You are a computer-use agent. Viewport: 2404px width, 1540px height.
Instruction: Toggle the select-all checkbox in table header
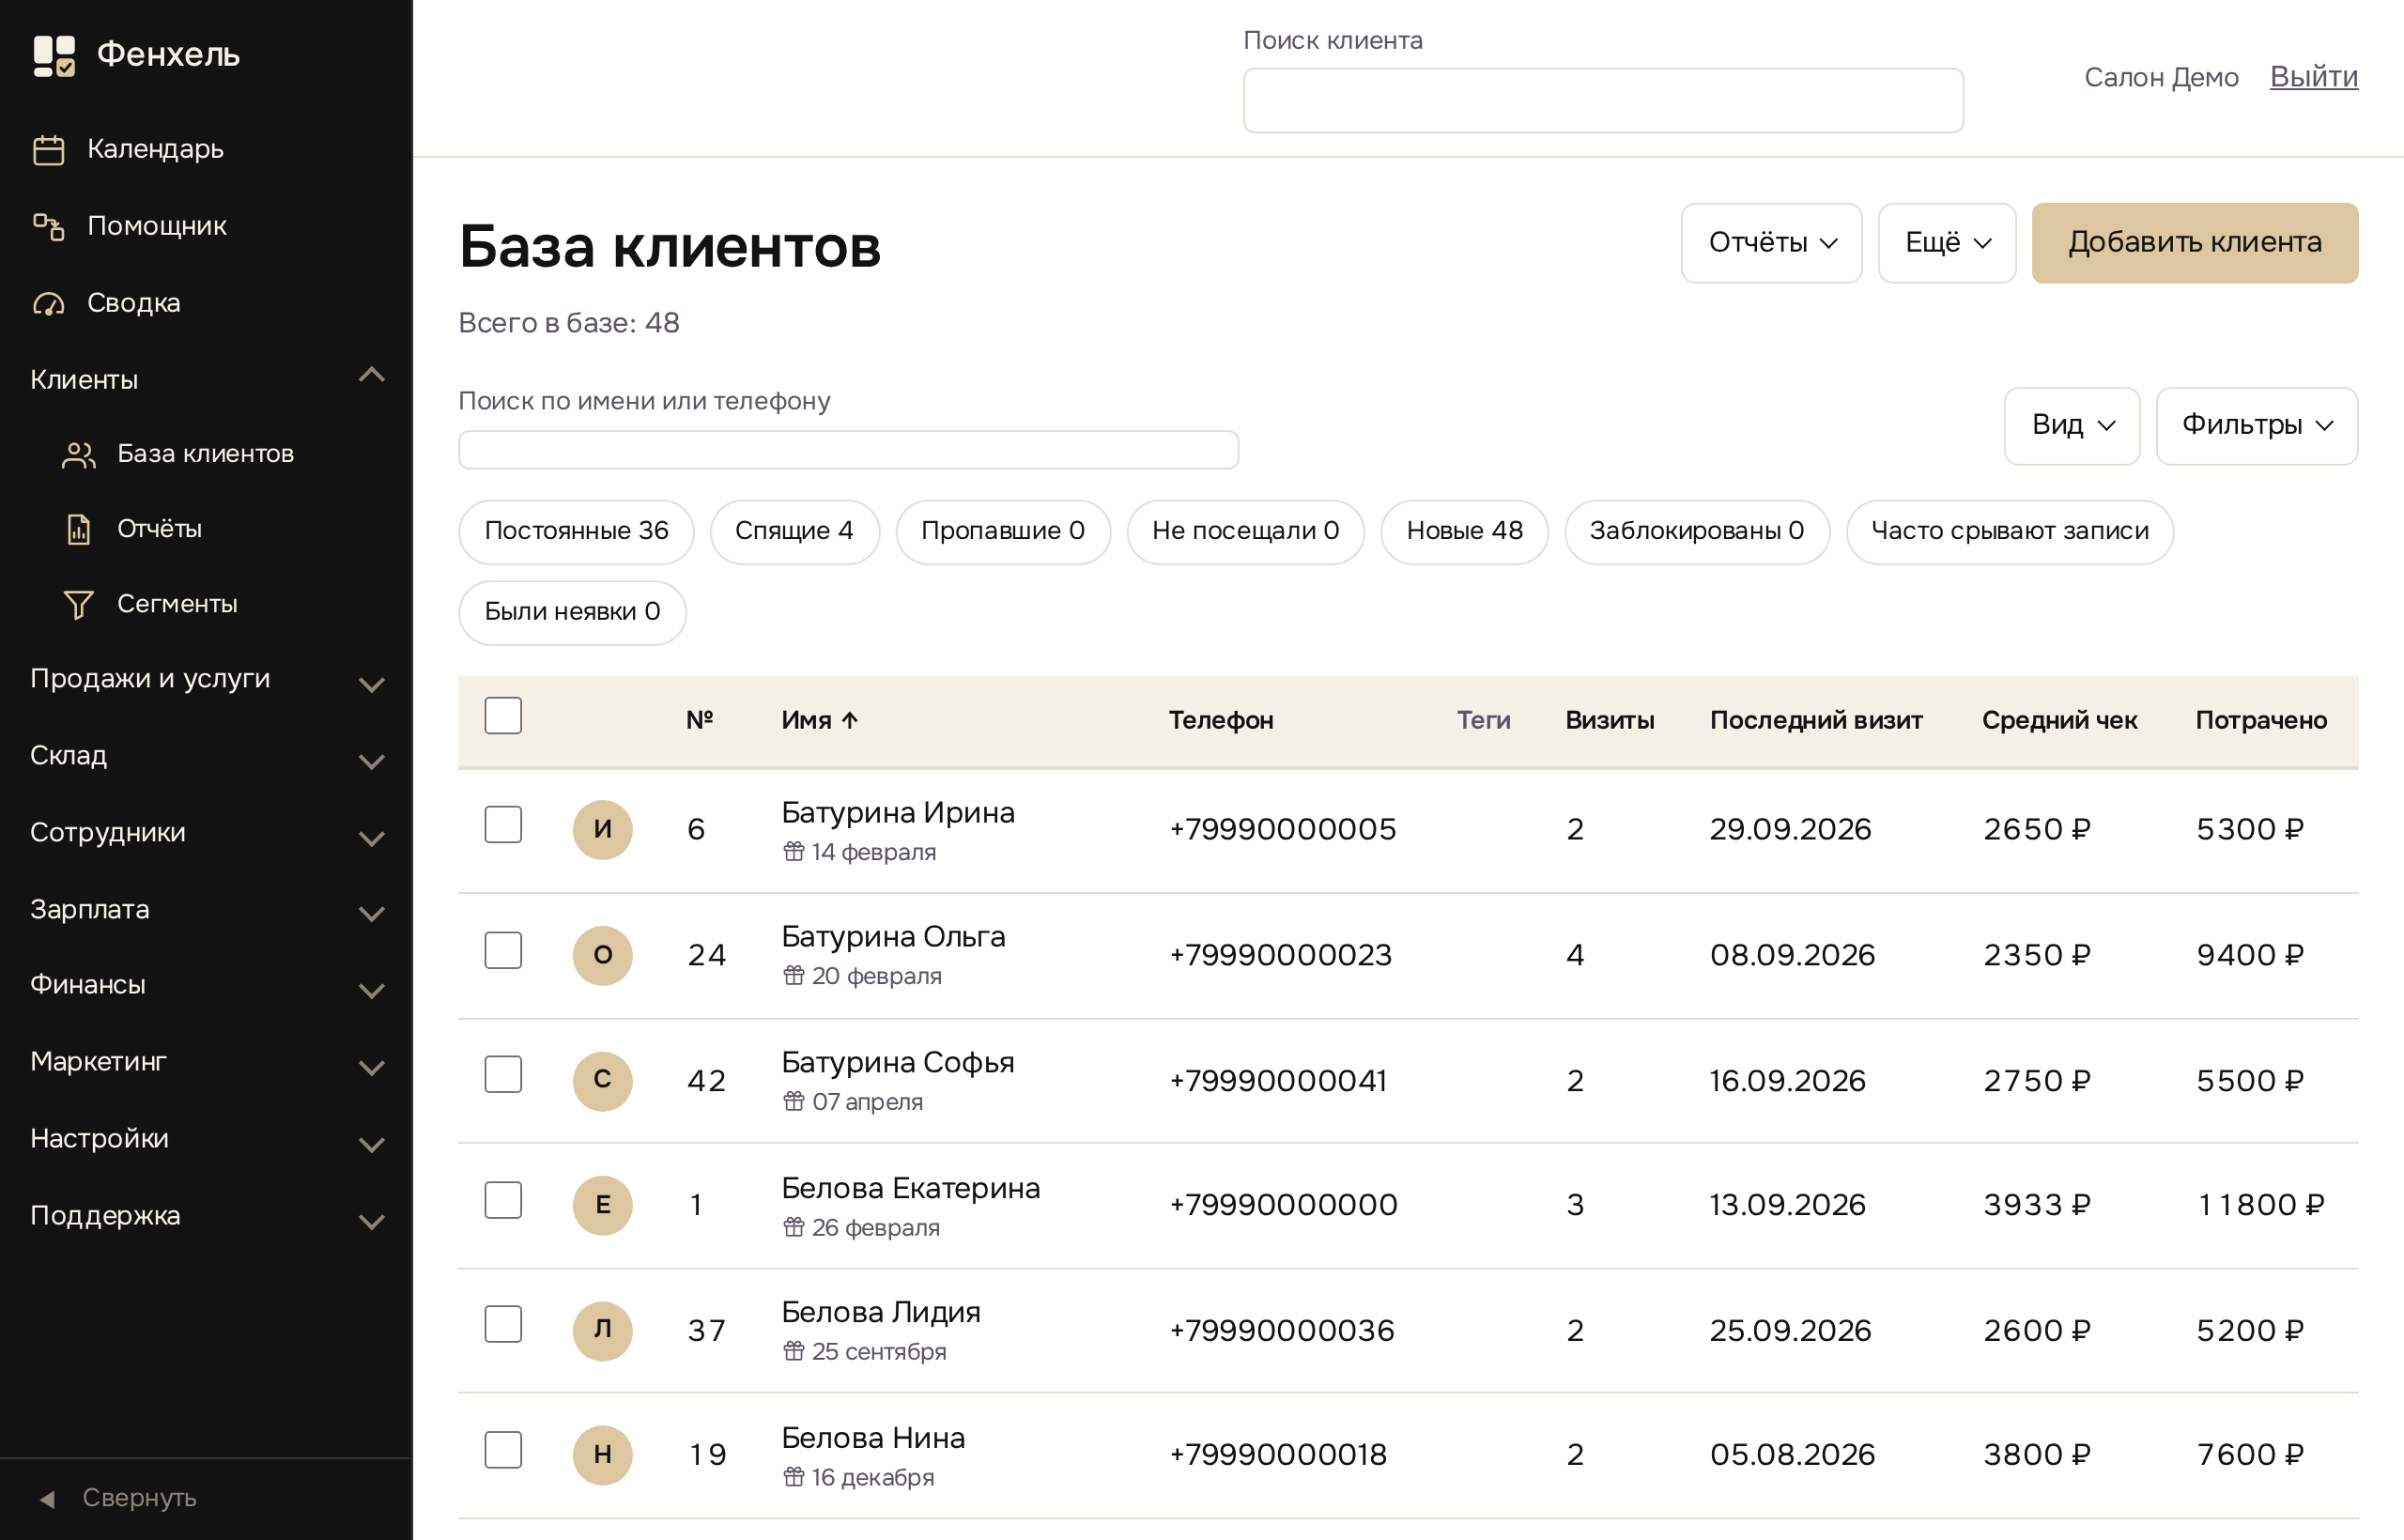503,716
